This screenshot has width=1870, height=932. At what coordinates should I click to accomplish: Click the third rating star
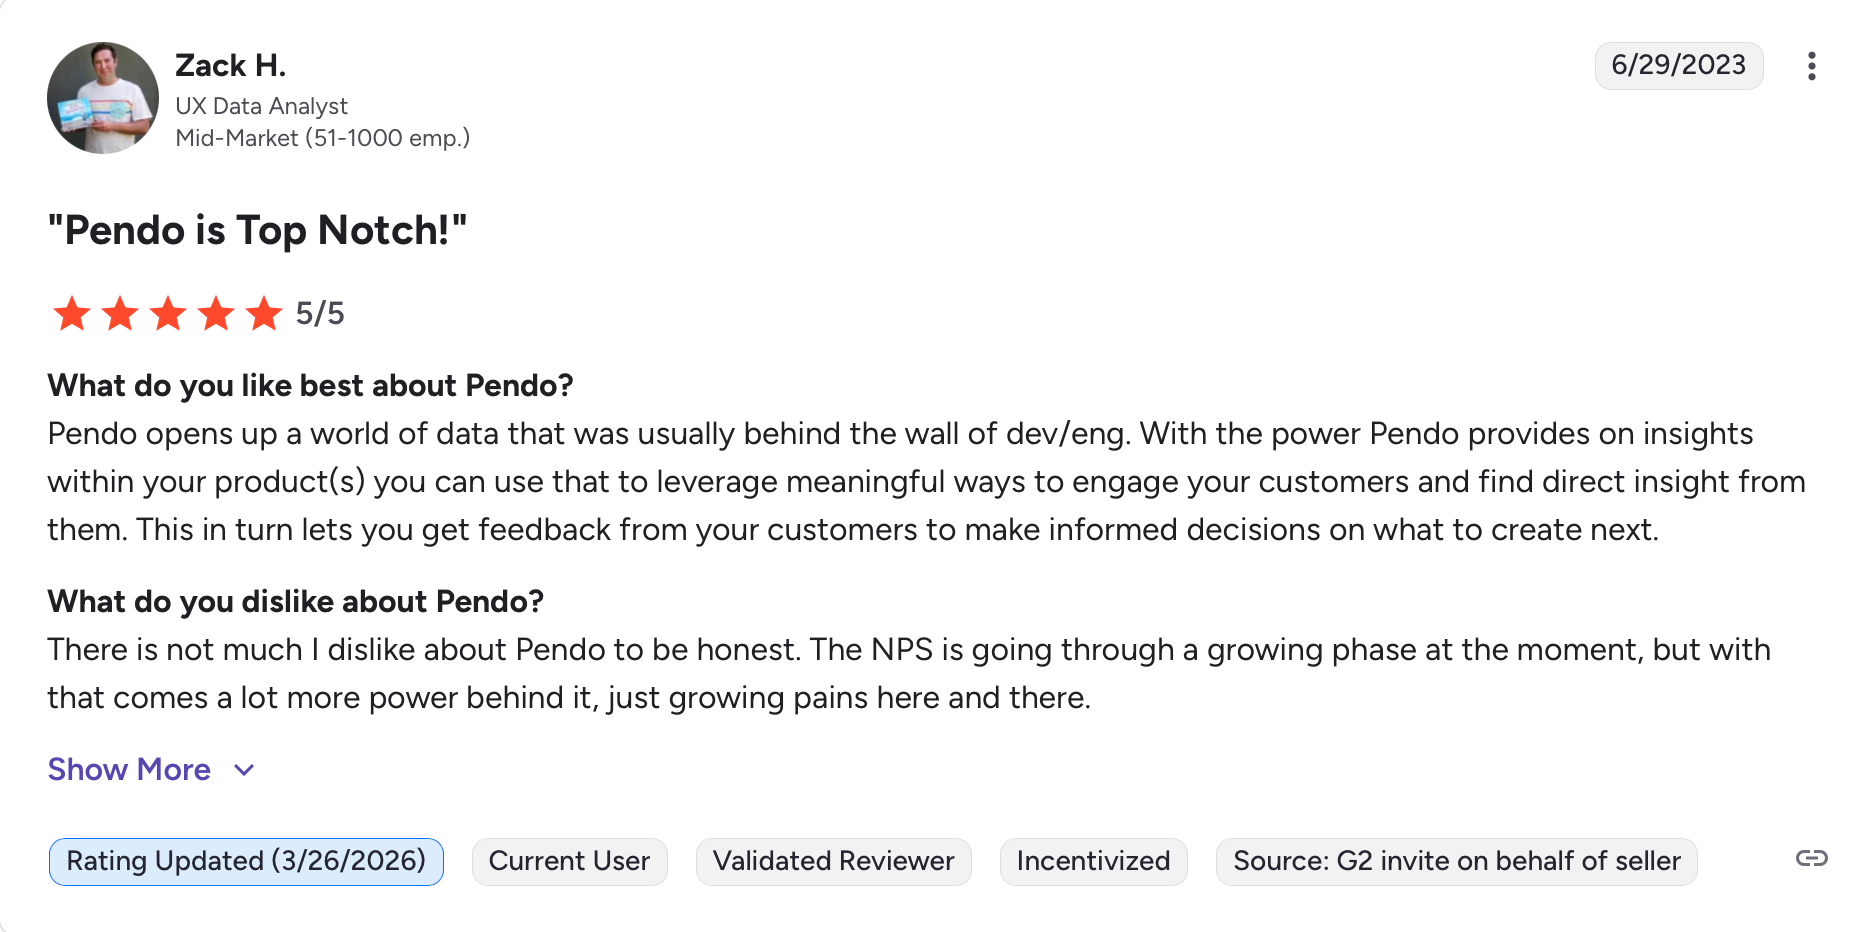click(168, 314)
